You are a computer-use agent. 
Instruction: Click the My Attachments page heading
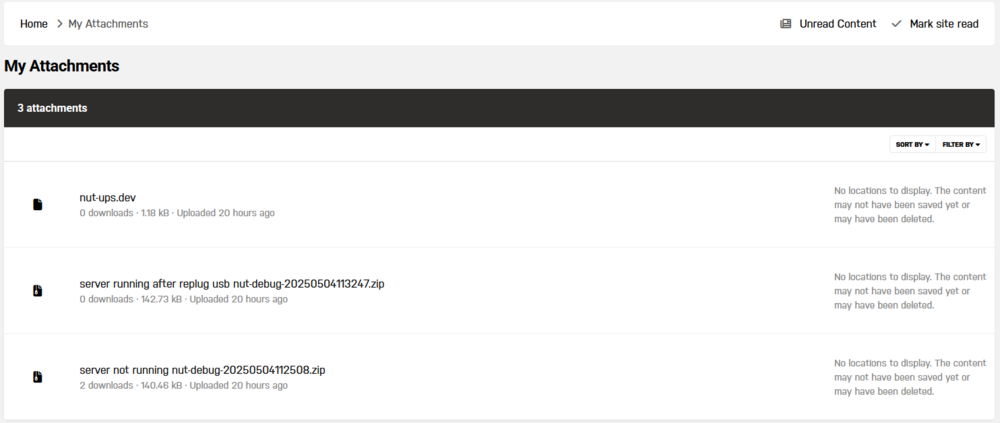pos(62,66)
